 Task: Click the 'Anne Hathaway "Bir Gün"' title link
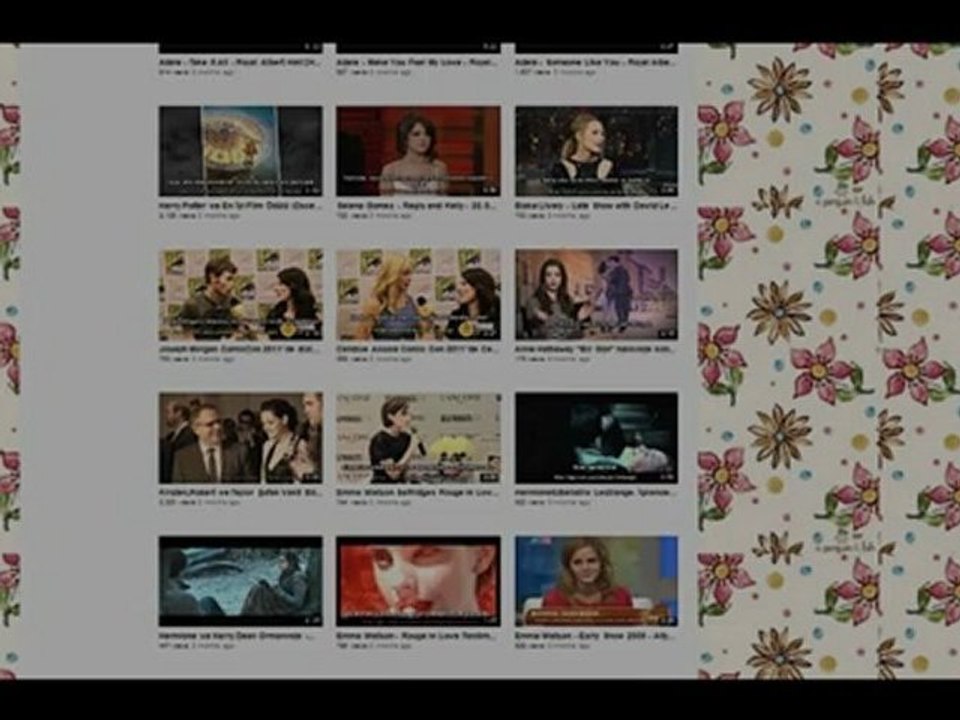coord(596,350)
